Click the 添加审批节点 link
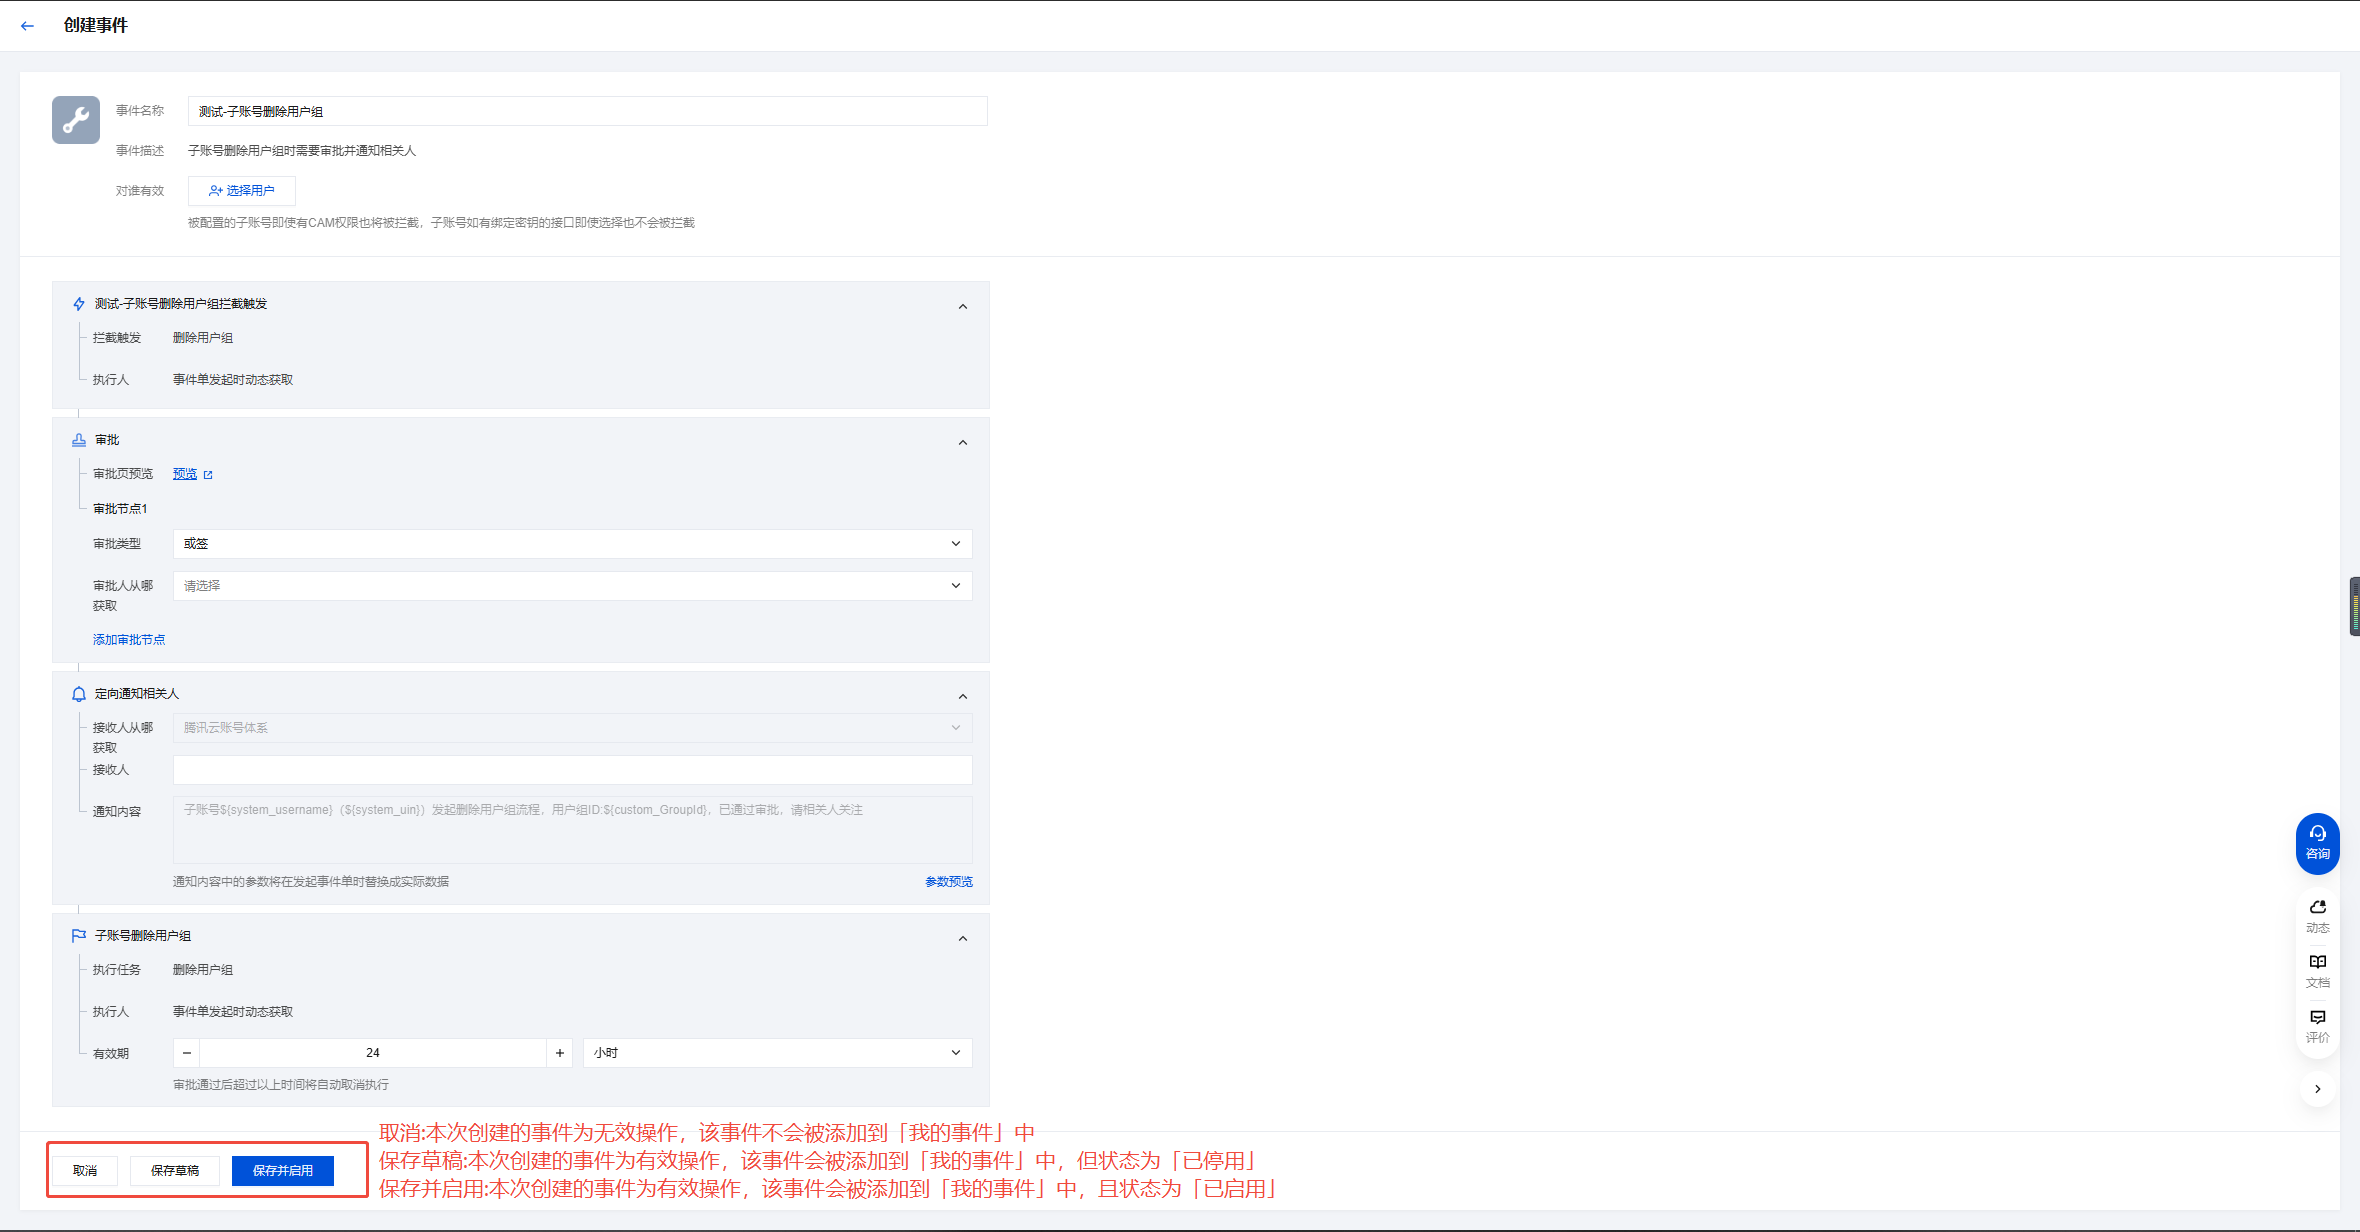The width and height of the screenshot is (2360, 1232). (x=129, y=640)
